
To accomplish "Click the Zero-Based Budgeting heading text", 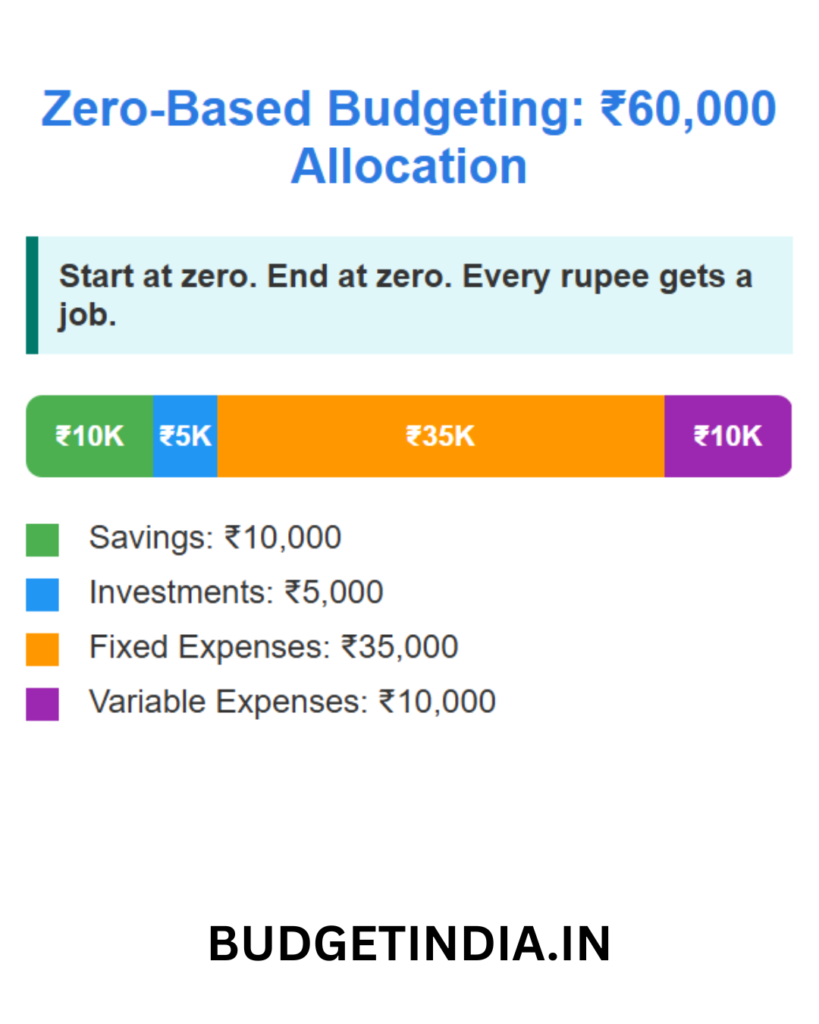I will pos(313,108).
